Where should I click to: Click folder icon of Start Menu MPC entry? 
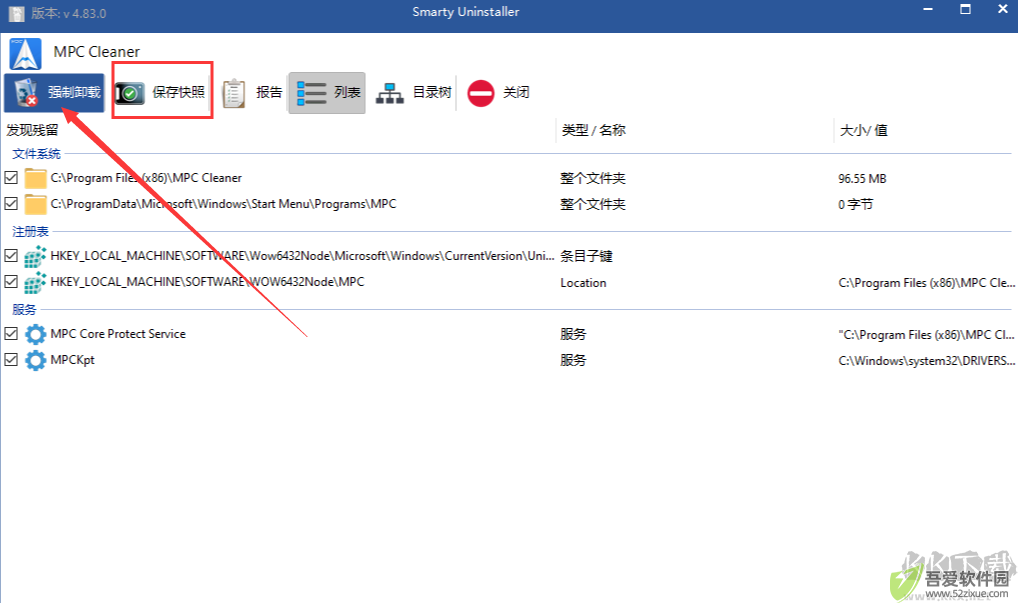pos(35,204)
